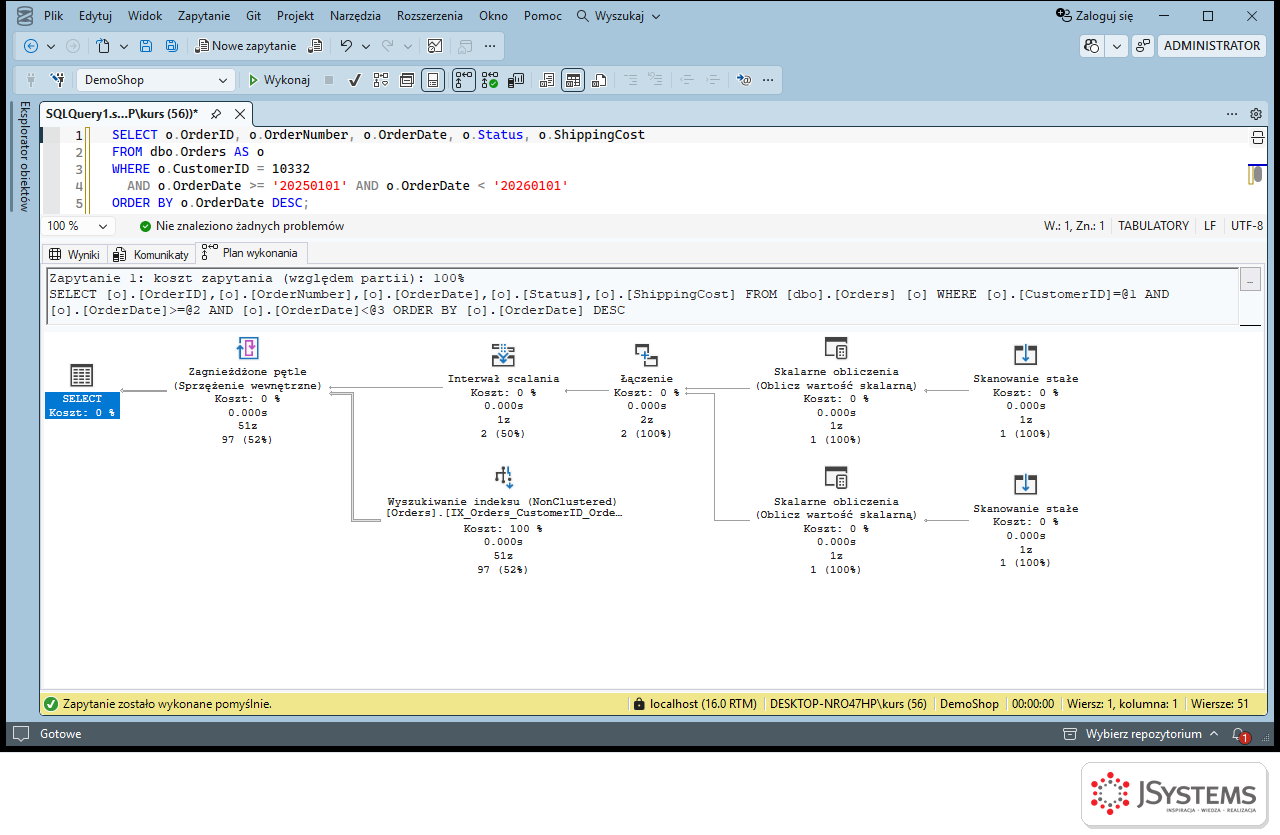Pin the SQLQuery1 document tab
Image resolution: width=1280 pixels, height=835 pixels.
point(216,114)
